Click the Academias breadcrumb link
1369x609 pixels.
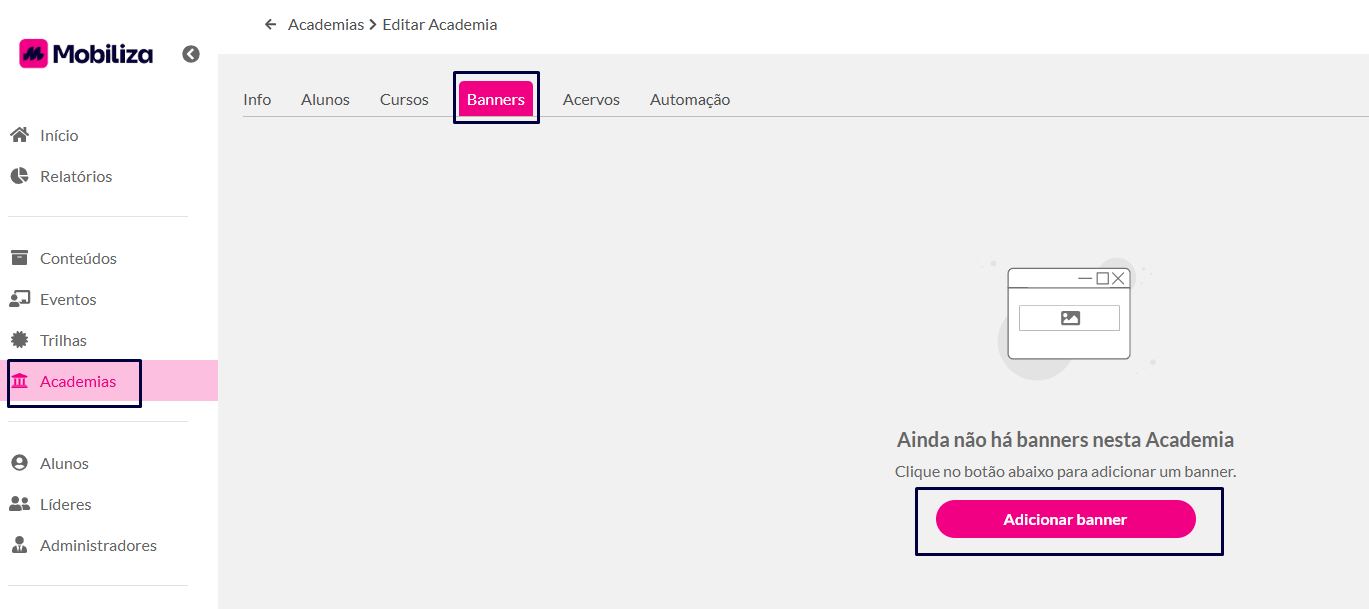(x=326, y=24)
